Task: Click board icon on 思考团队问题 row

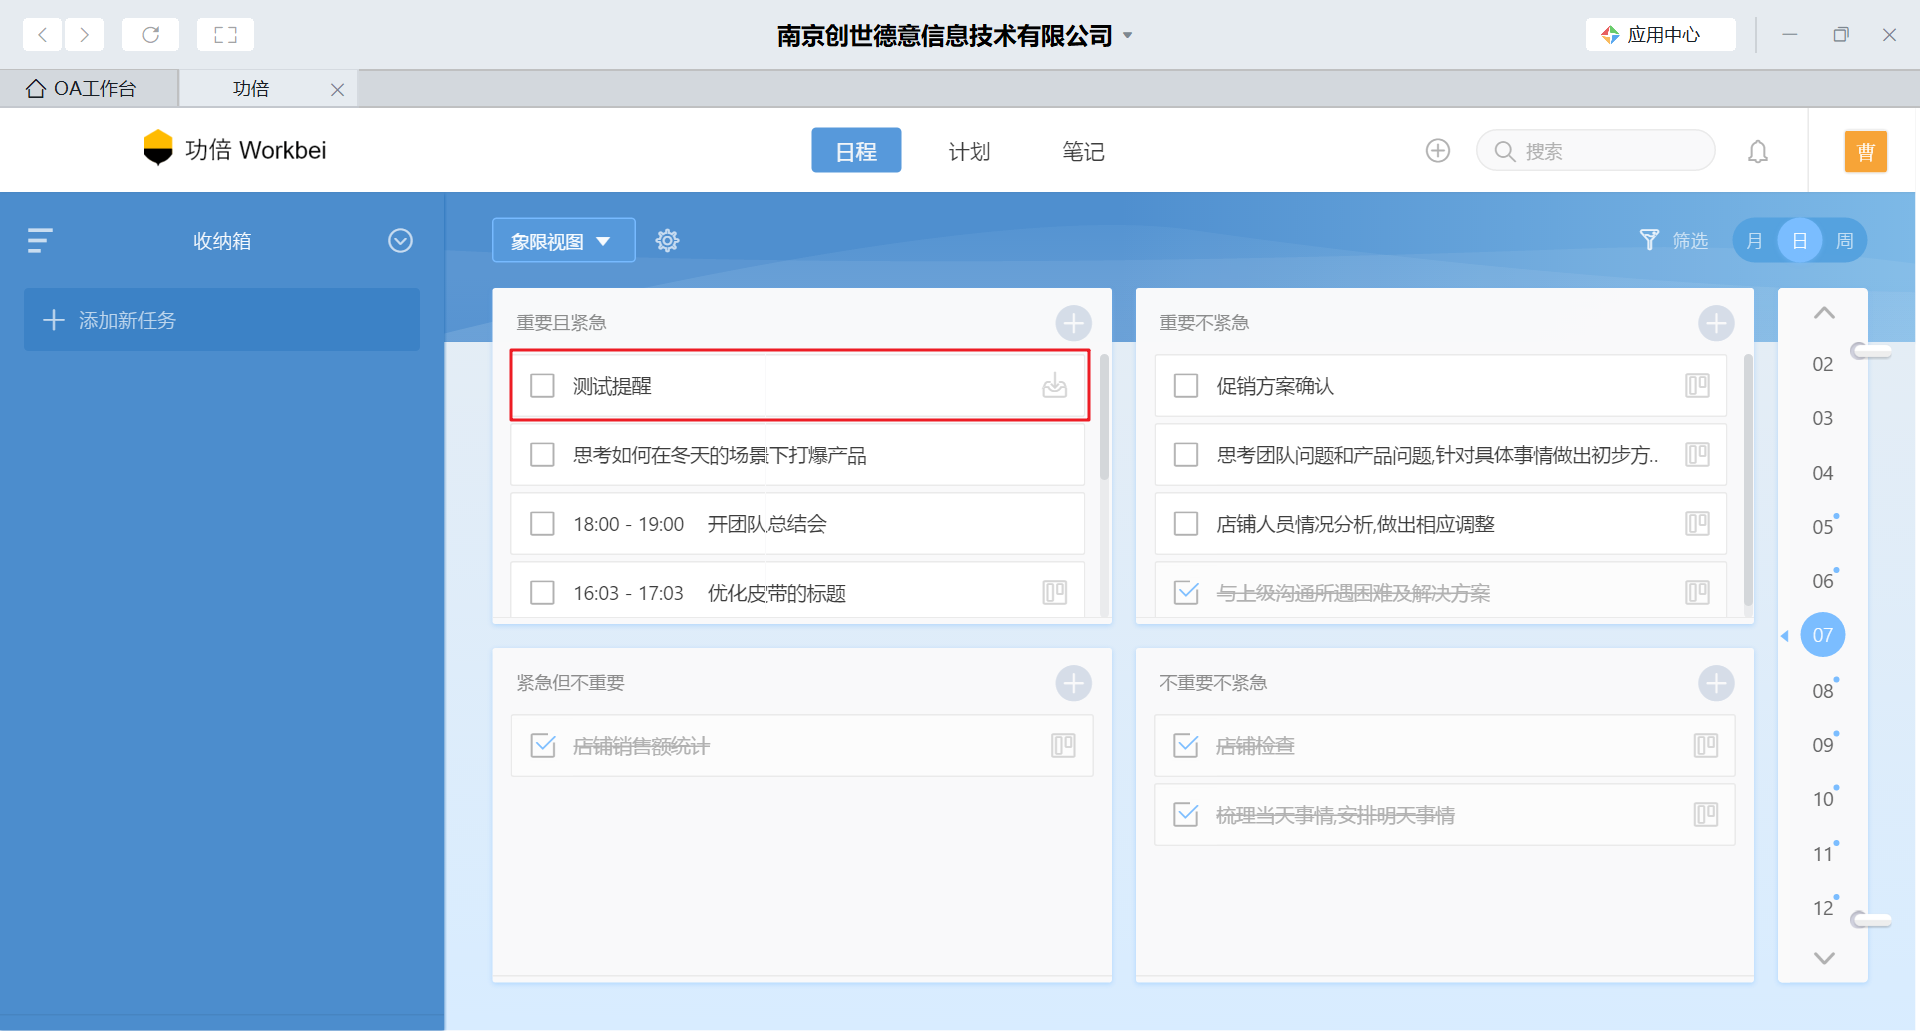Action: point(1698,455)
